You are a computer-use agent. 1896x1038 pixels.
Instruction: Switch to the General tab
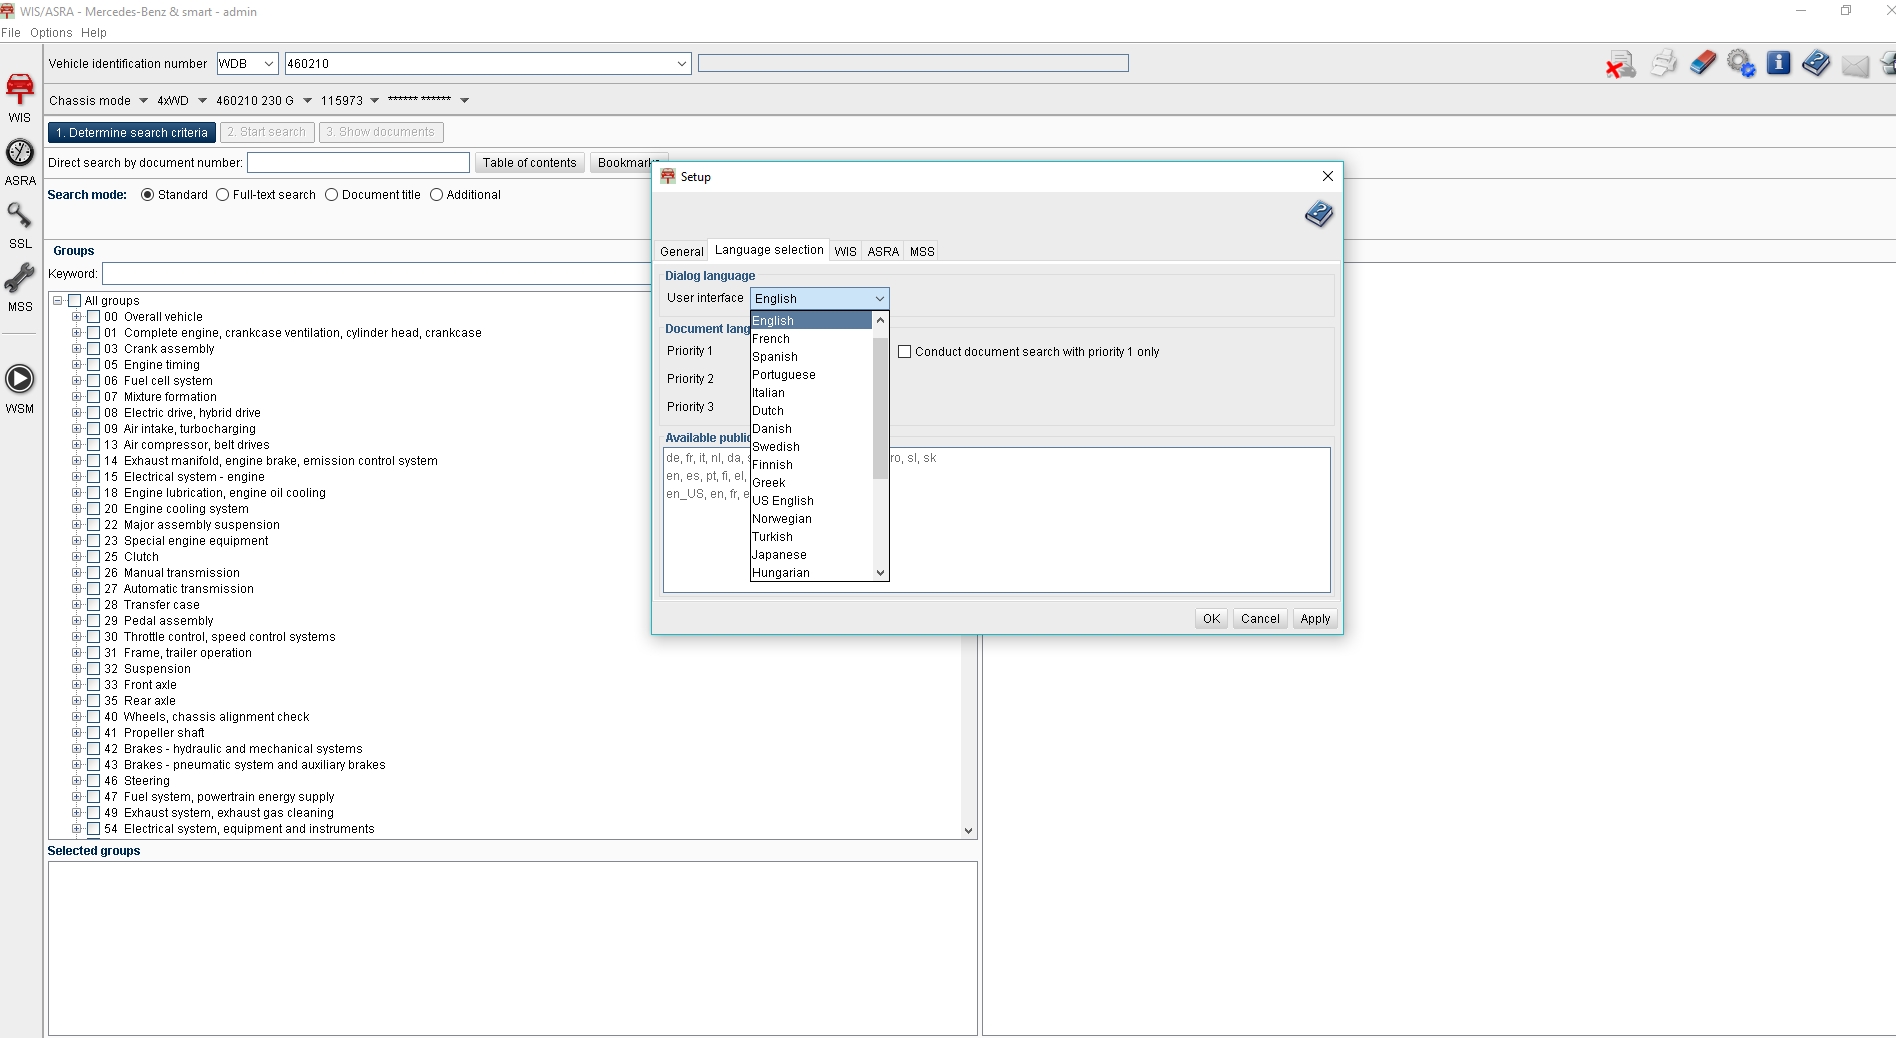(x=681, y=252)
